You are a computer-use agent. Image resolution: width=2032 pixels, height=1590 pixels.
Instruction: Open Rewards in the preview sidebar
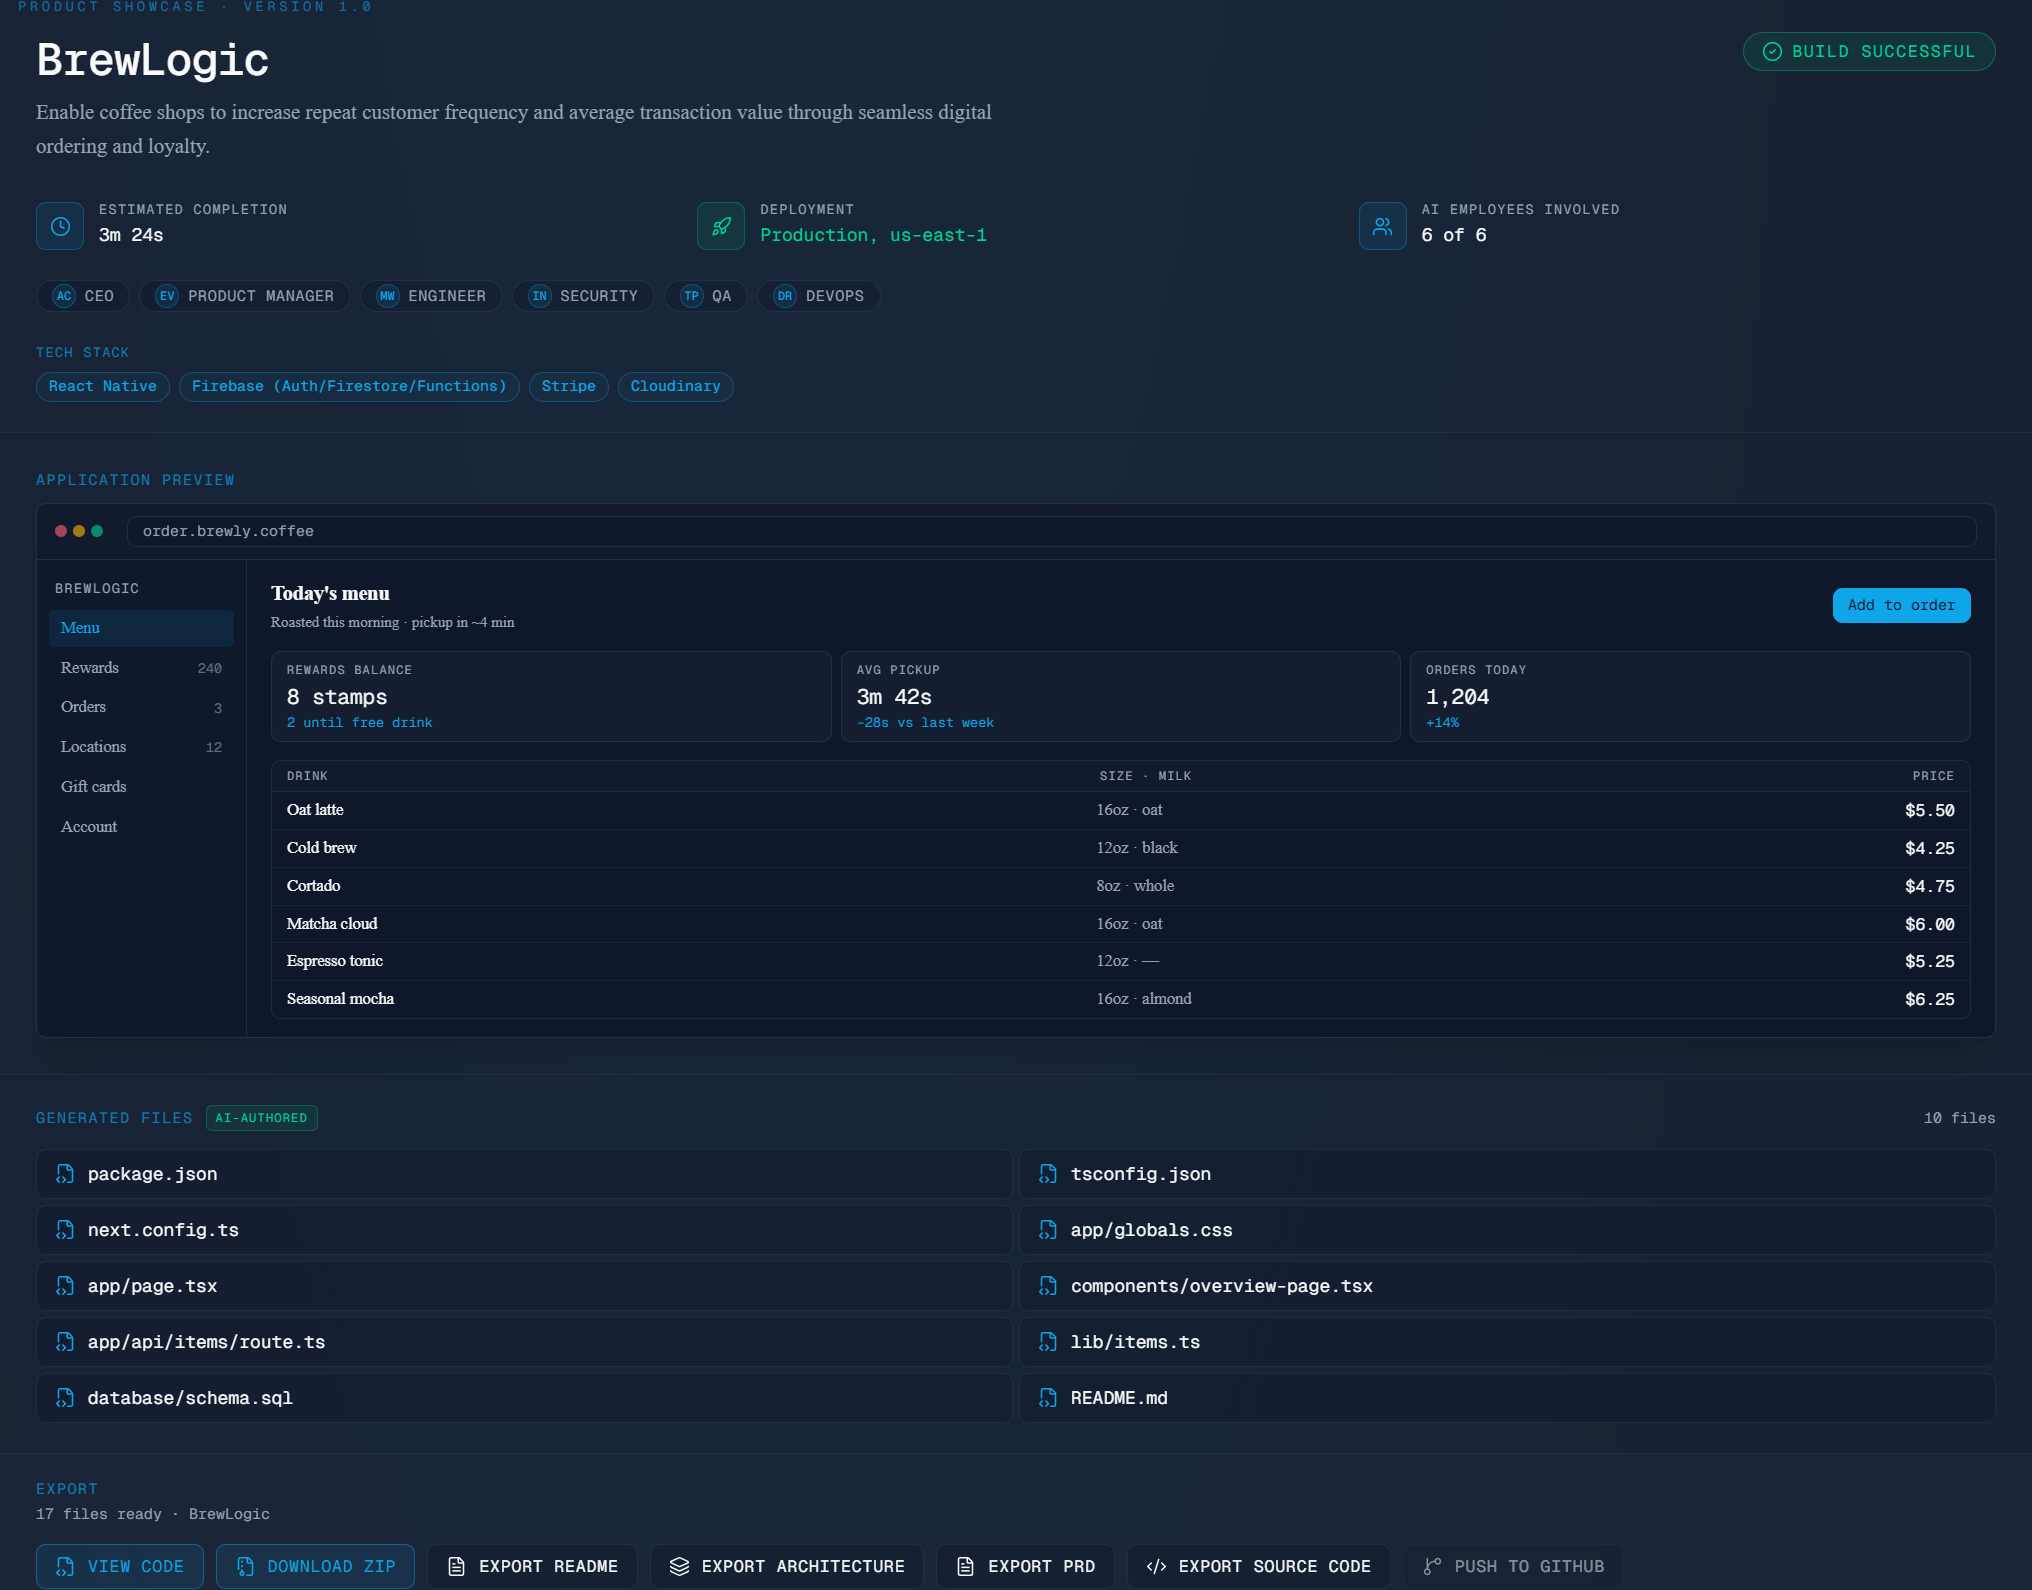tap(141, 668)
